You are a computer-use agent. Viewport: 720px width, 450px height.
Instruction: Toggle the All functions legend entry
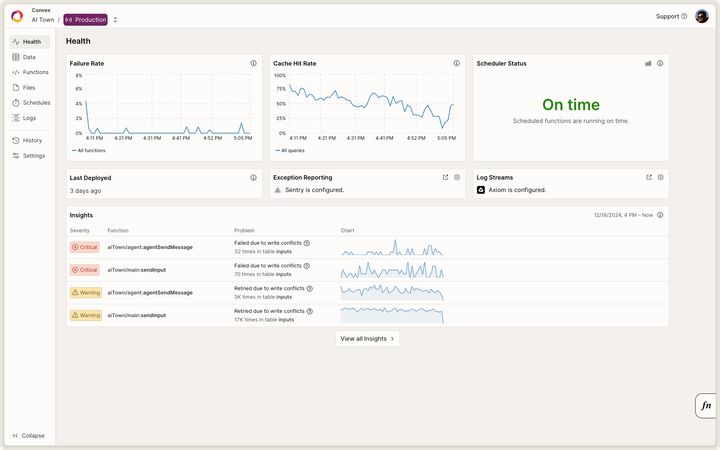click(x=89, y=151)
